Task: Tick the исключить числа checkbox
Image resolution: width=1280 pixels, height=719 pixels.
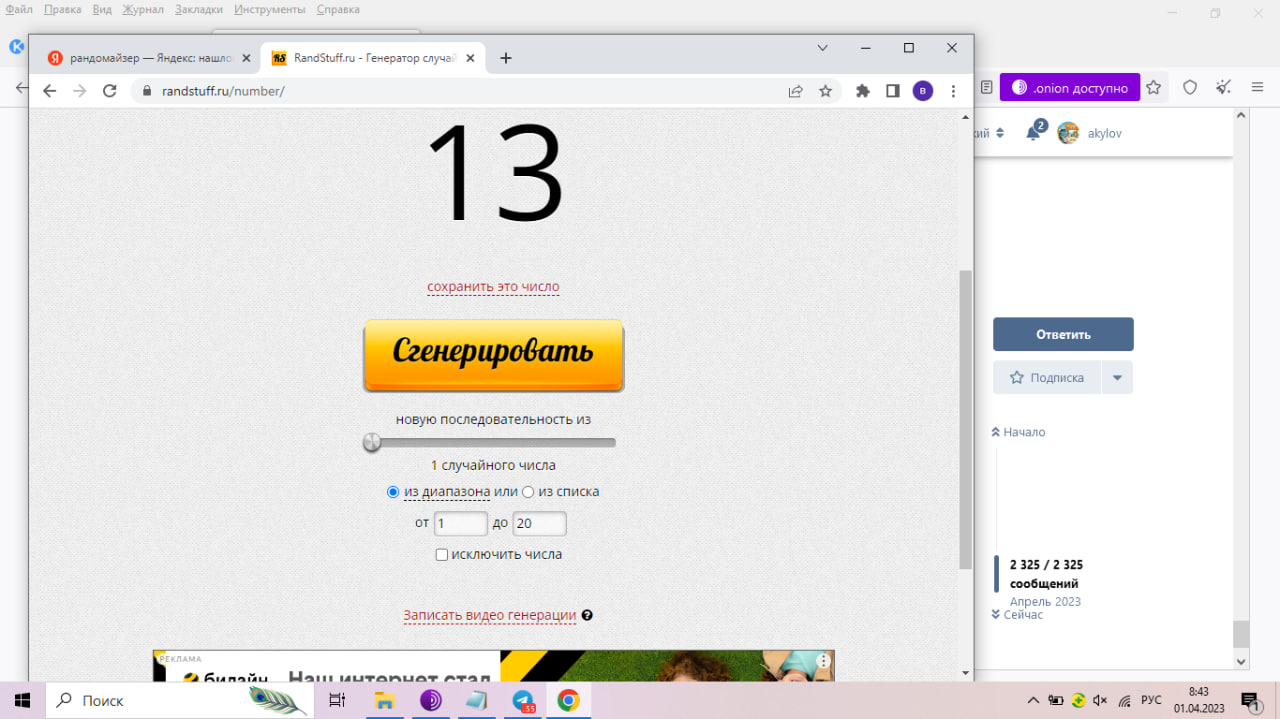Action: click(442, 555)
